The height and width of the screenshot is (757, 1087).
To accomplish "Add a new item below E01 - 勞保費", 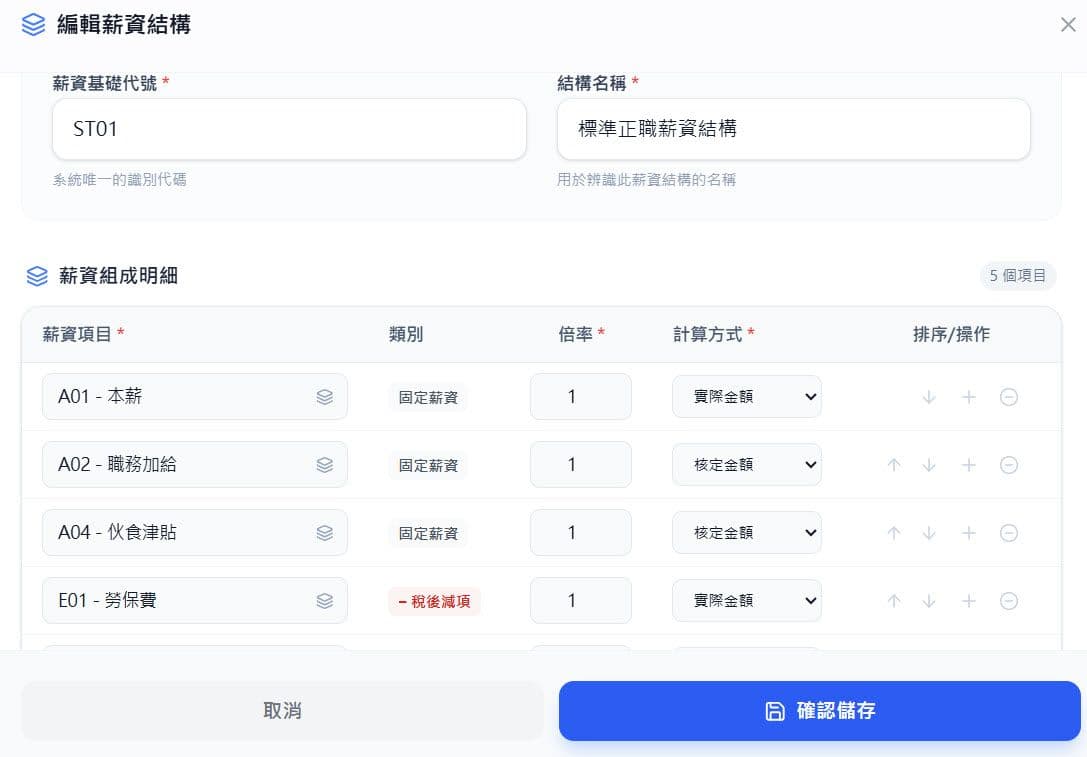I will [x=969, y=600].
